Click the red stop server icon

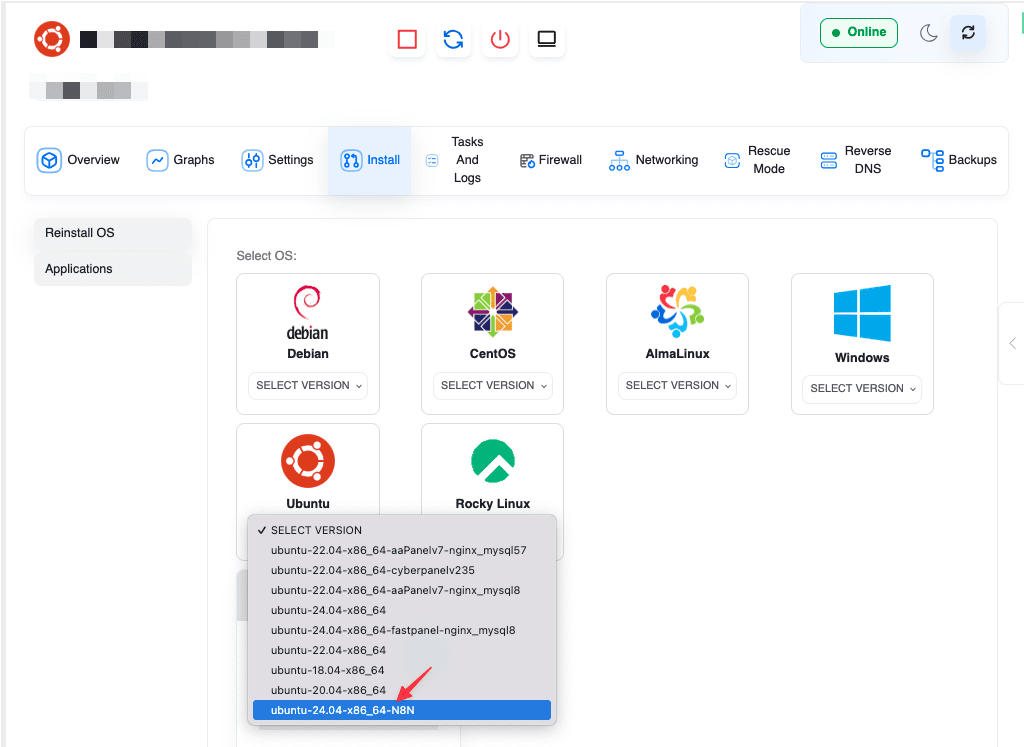[x=407, y=39]
